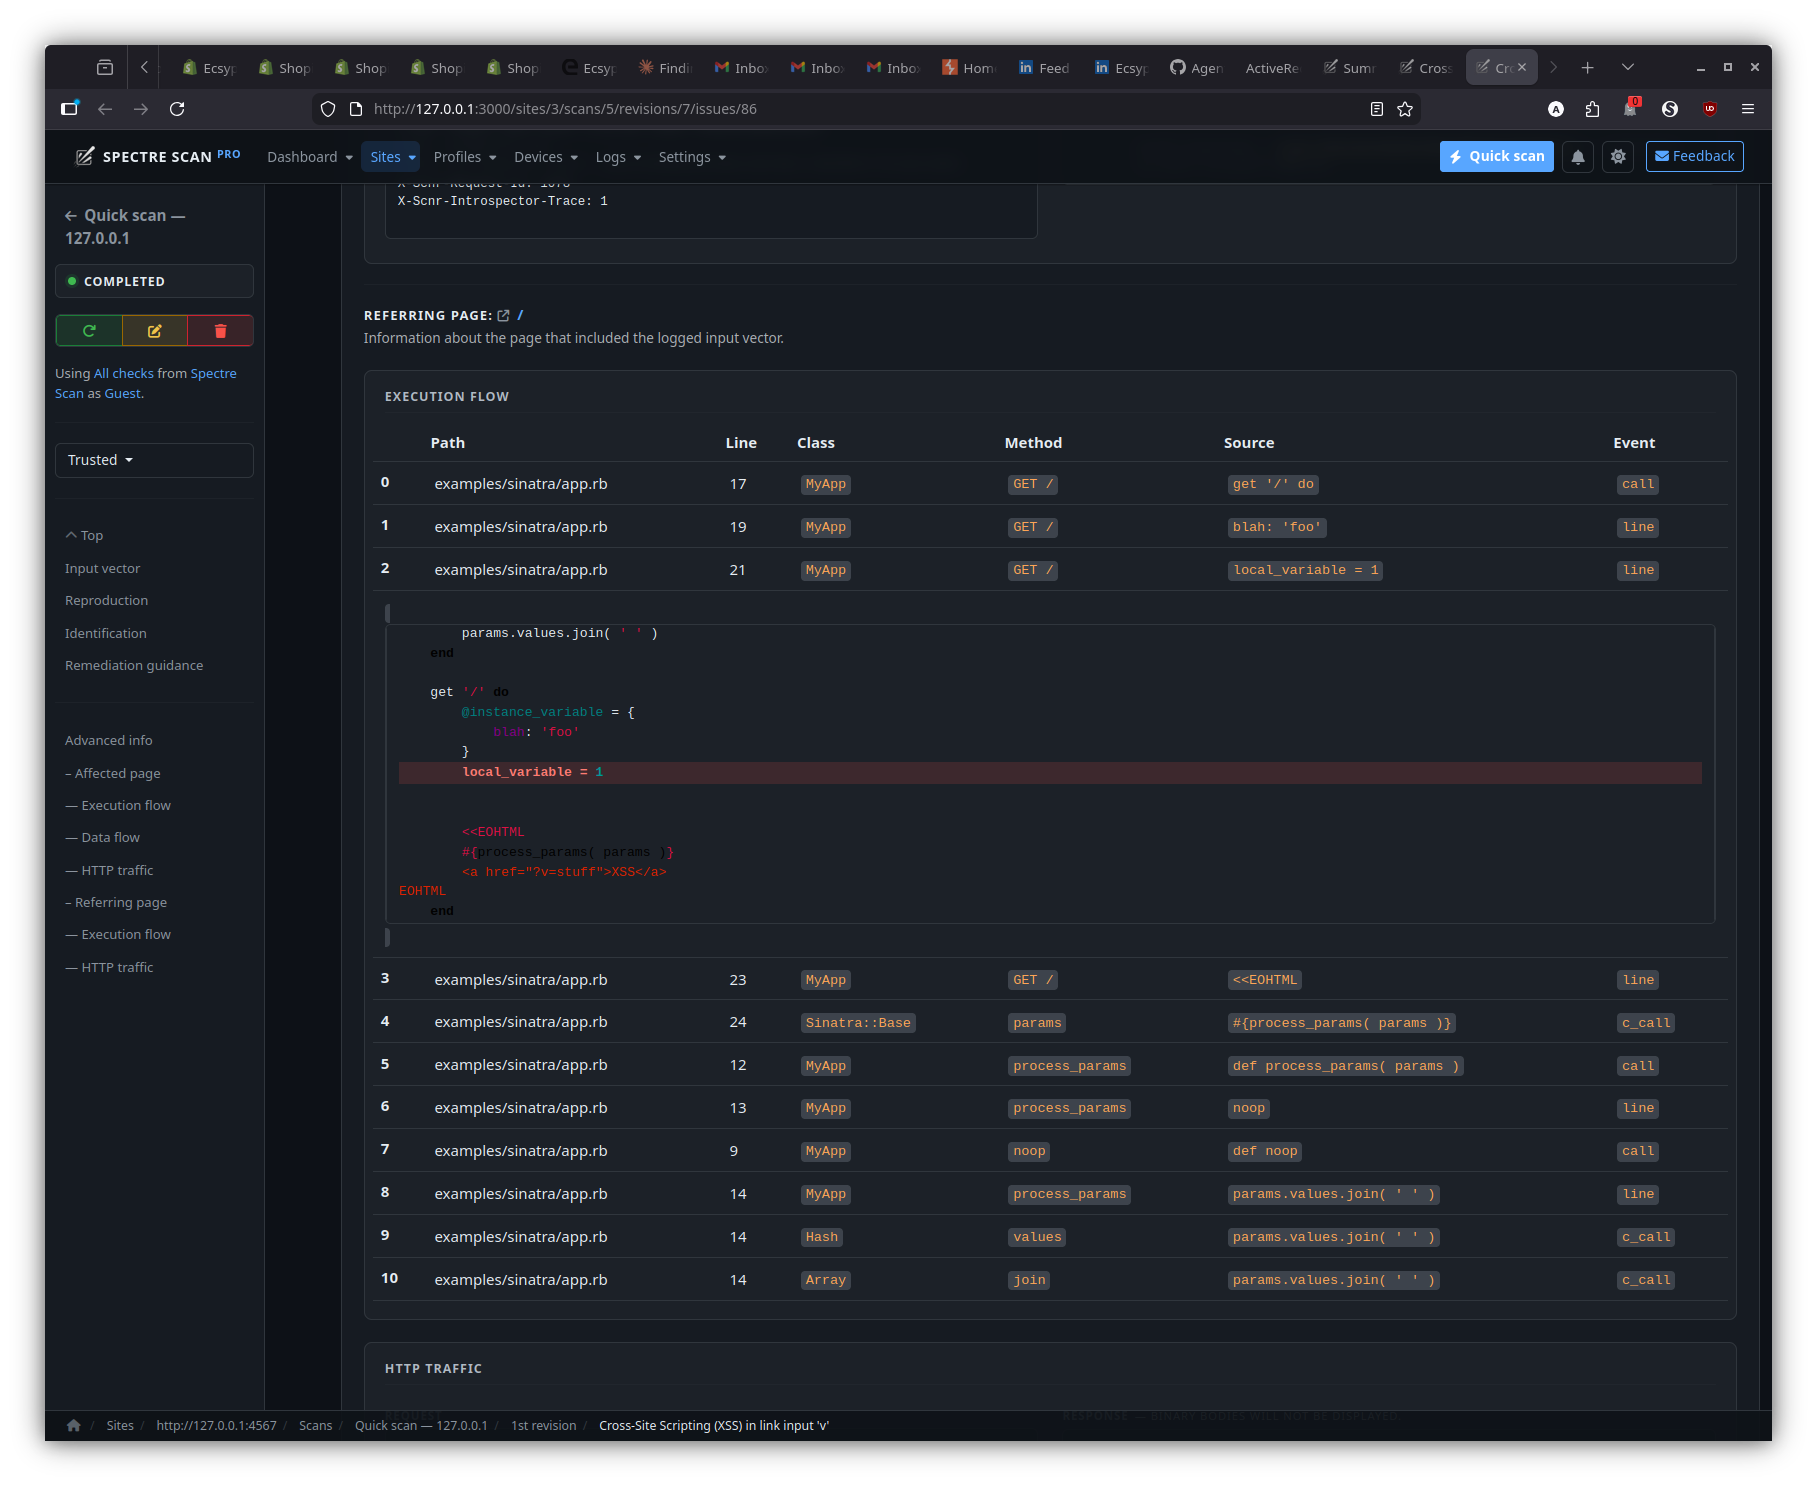1817x1486 pixels.
Task: Click the home icon in the breadcrumb bar
Action: pyautogui.click(x=74, y=1426)
